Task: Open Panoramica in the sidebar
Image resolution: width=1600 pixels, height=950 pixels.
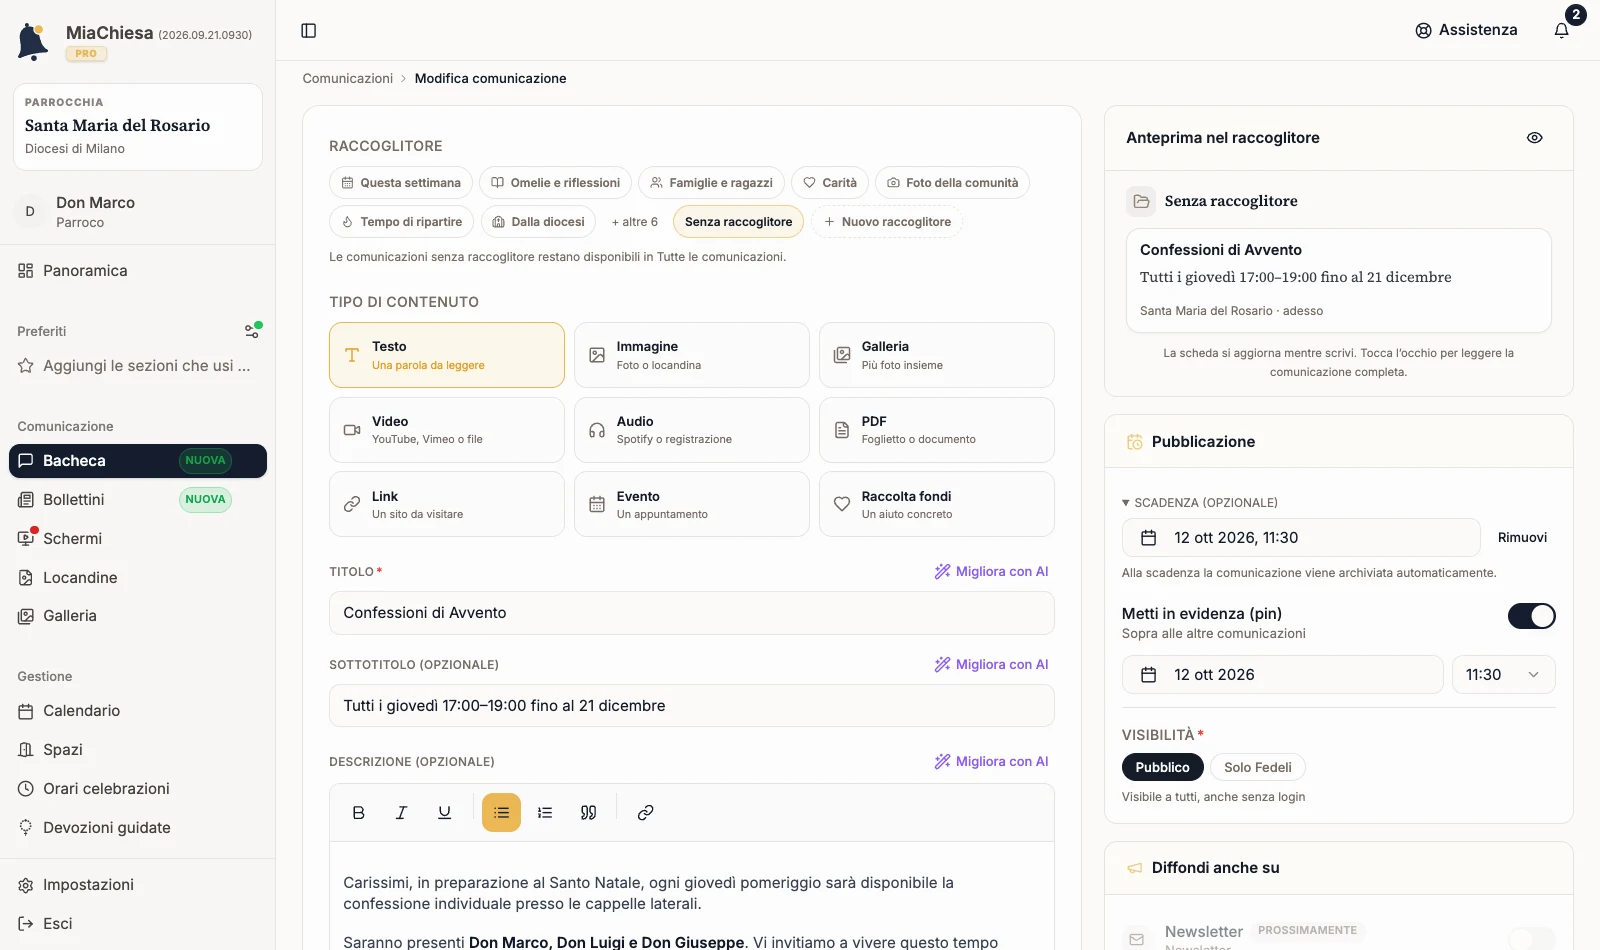Action: point(138,271)
